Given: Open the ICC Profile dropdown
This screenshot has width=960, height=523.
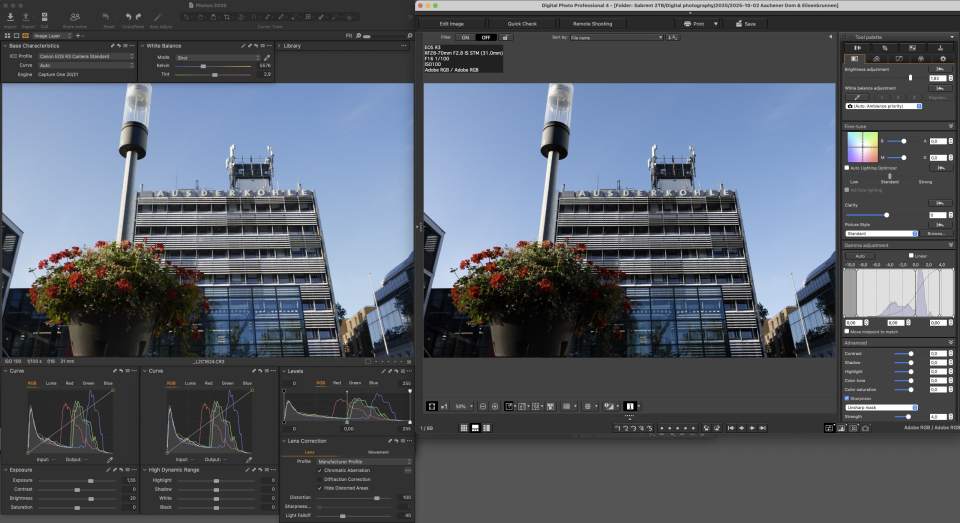Looking at the screenshot, I should pos(86,56).
